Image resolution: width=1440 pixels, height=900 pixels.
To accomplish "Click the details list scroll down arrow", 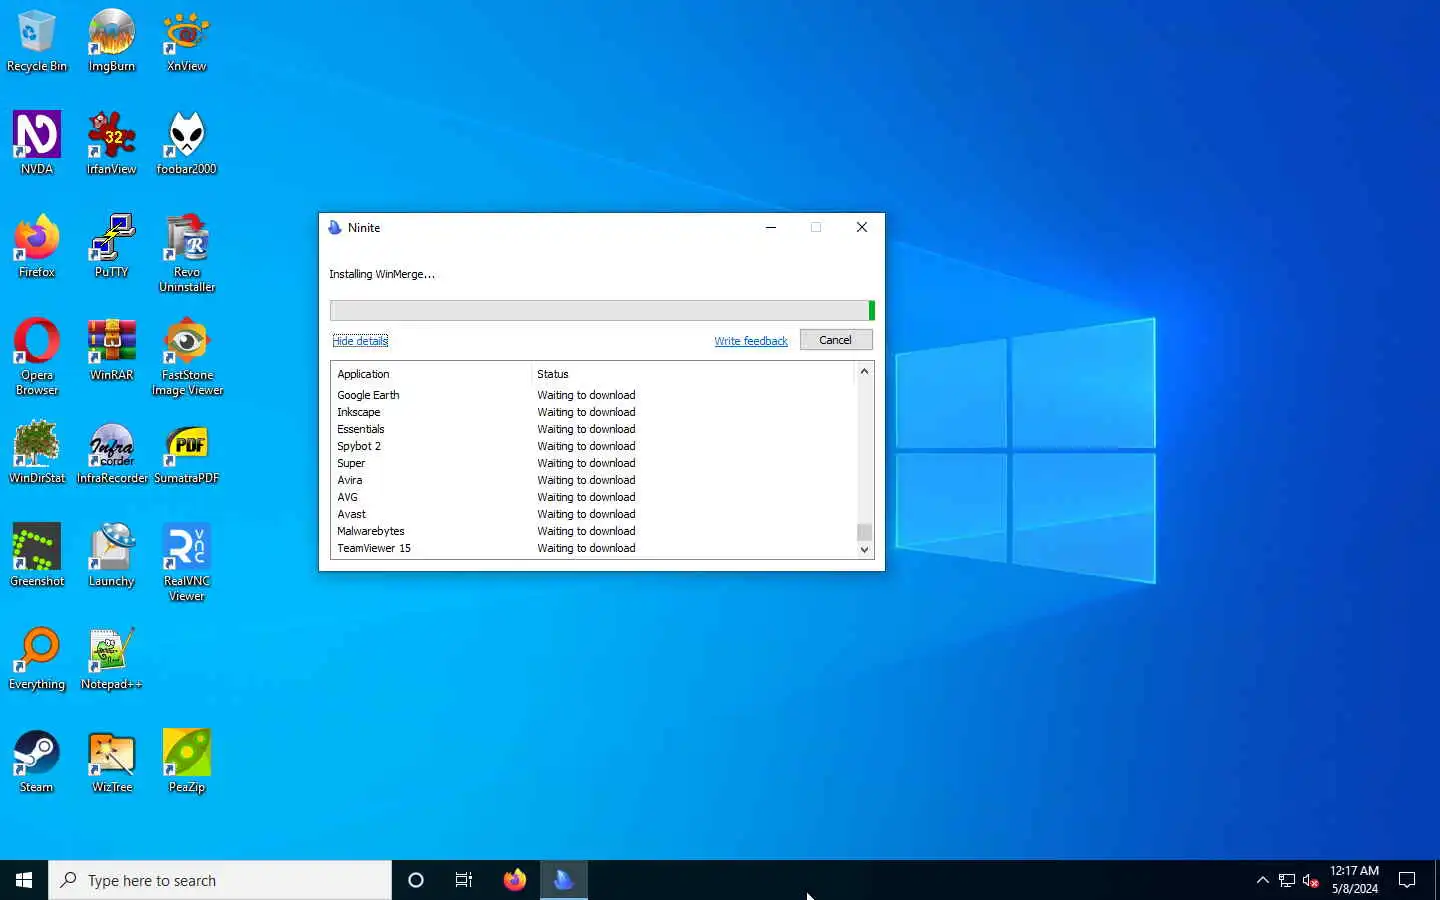I will 865,549.
